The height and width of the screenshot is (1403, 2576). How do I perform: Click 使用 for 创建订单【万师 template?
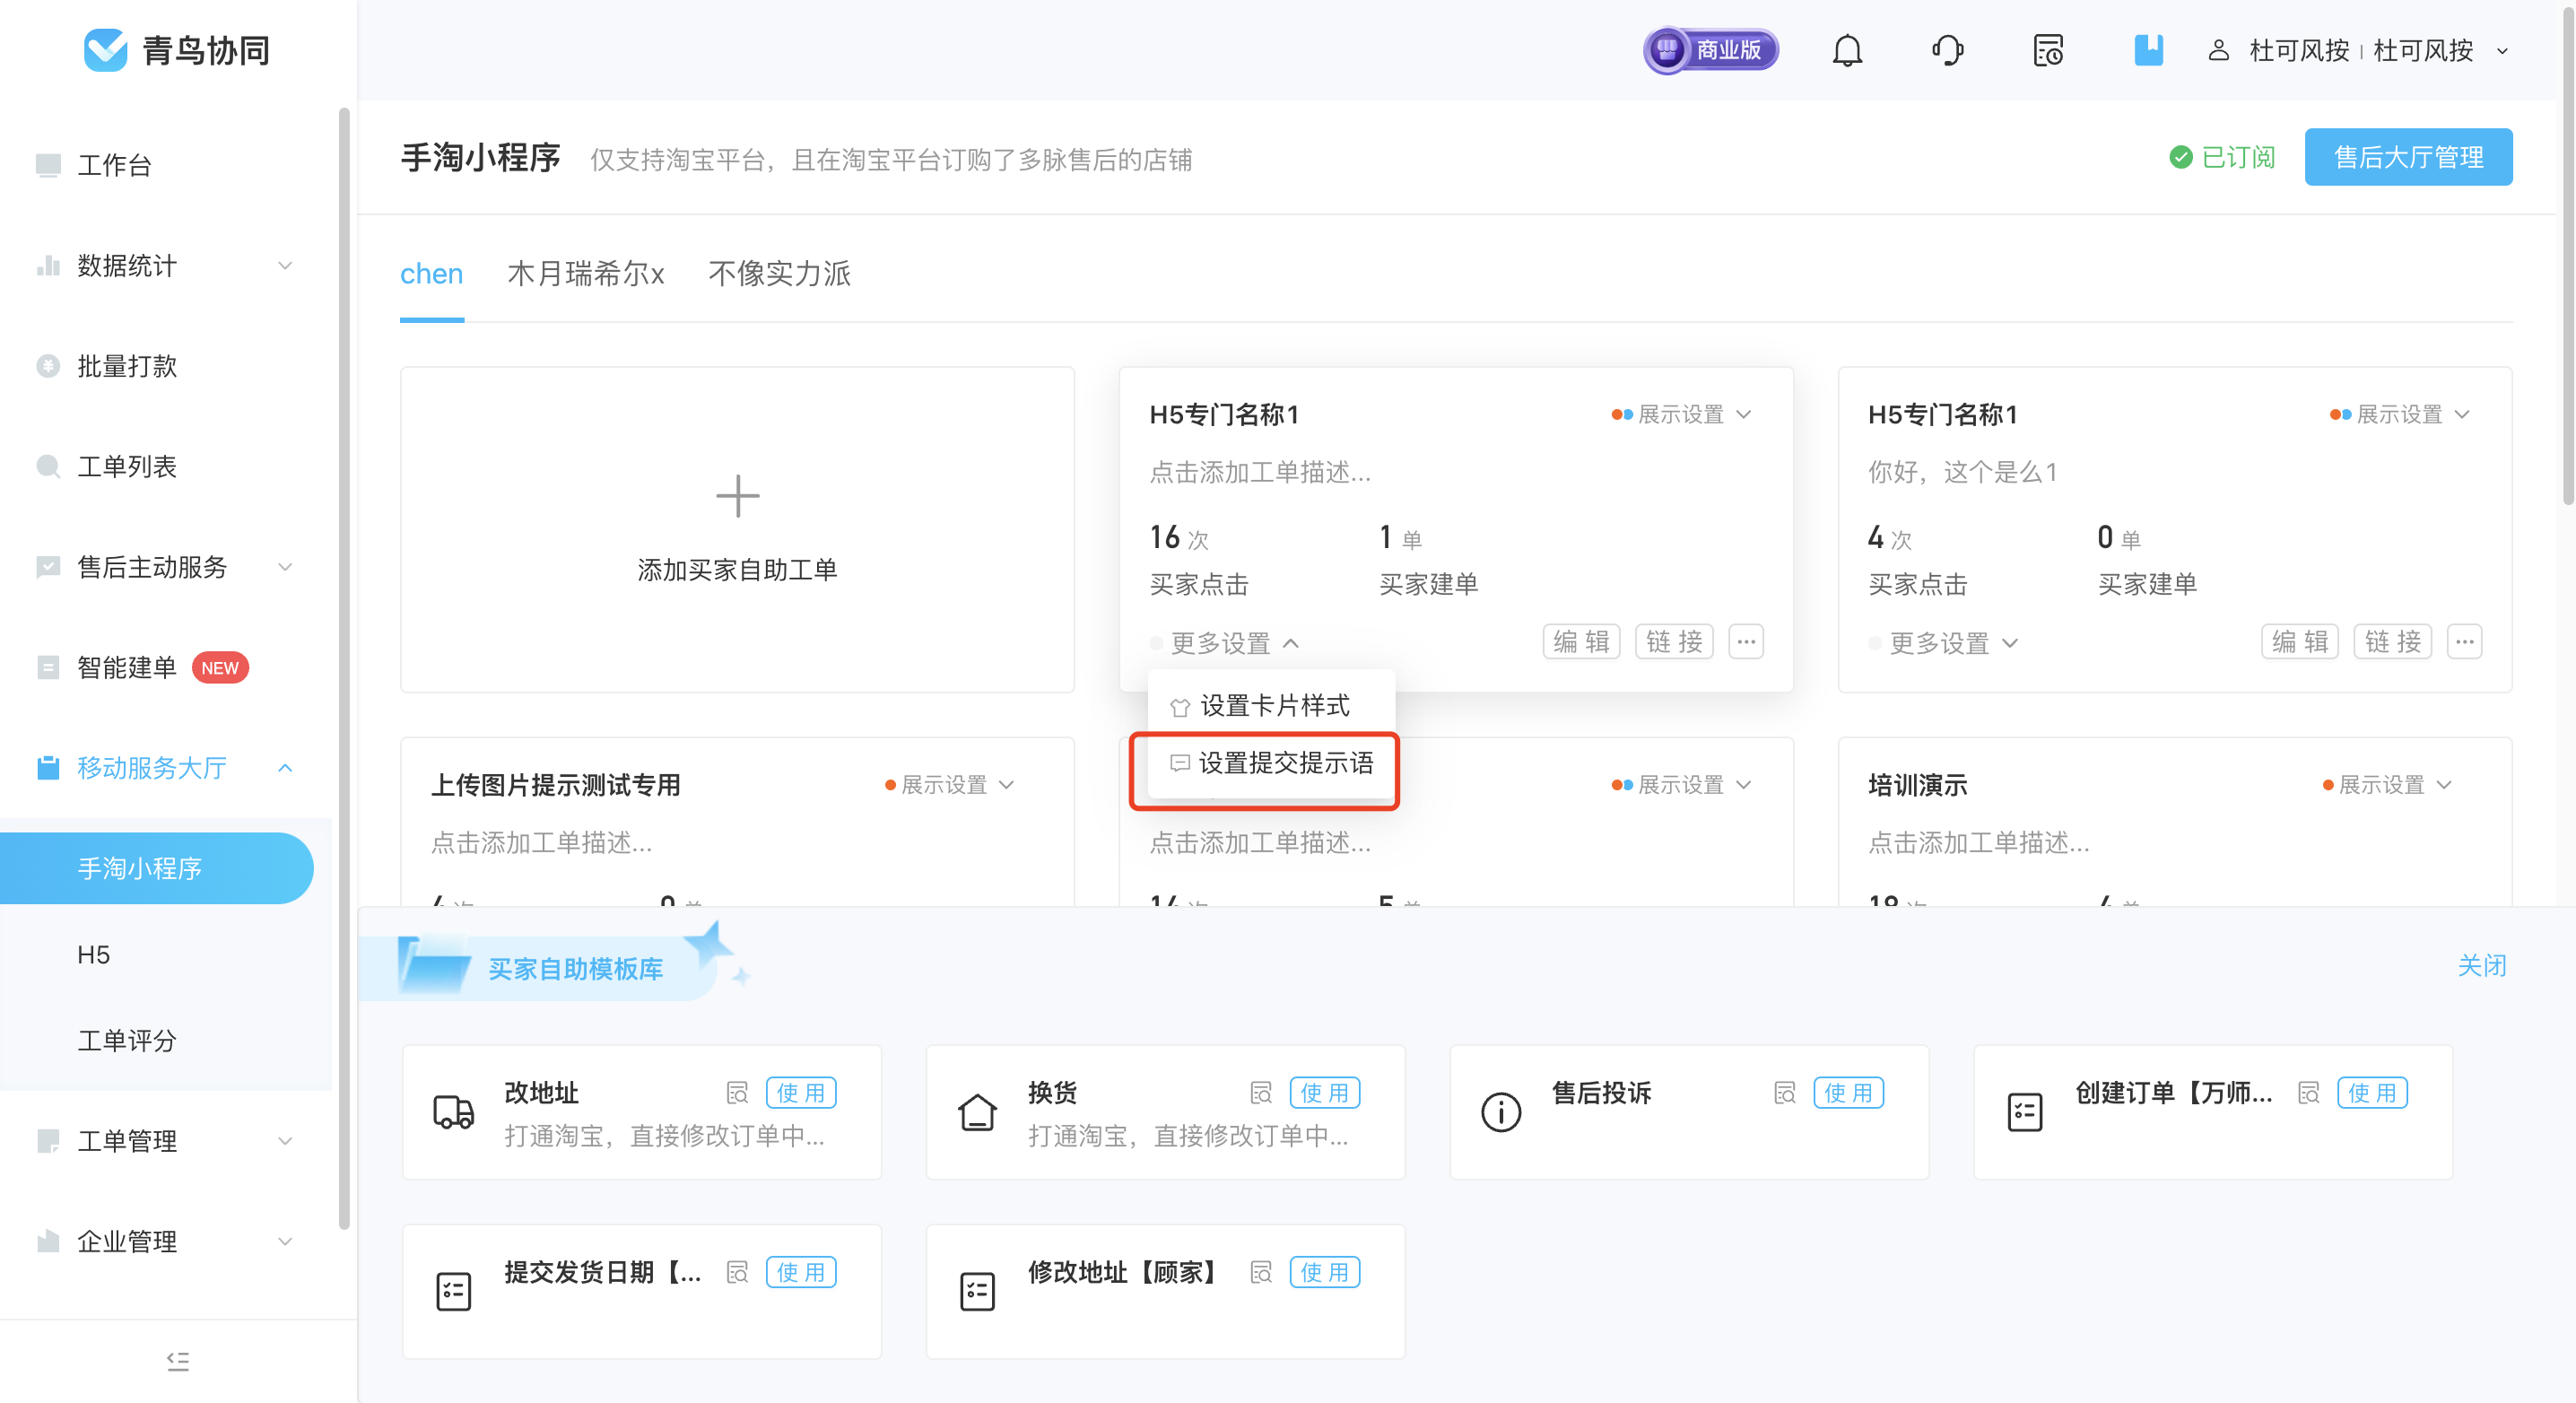pyautogui.click(x=2373, y=1093)
